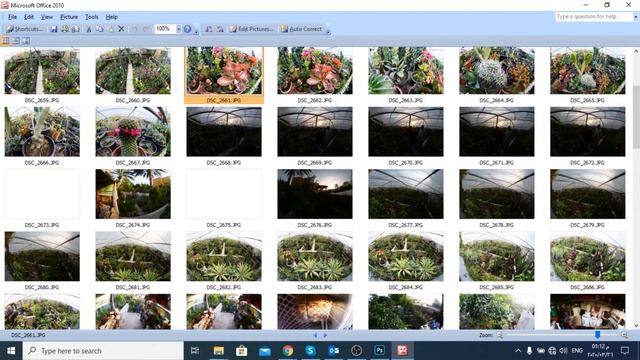Click the Paste icon in toolbar
Screen dimensions: 640x360
(111, 29)
